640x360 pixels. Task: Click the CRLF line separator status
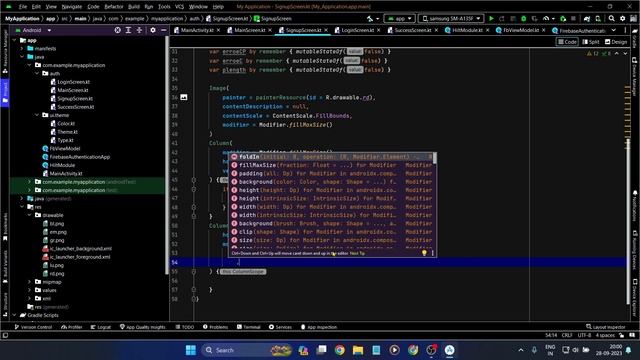pyautogui.click(x=567, y=335)
